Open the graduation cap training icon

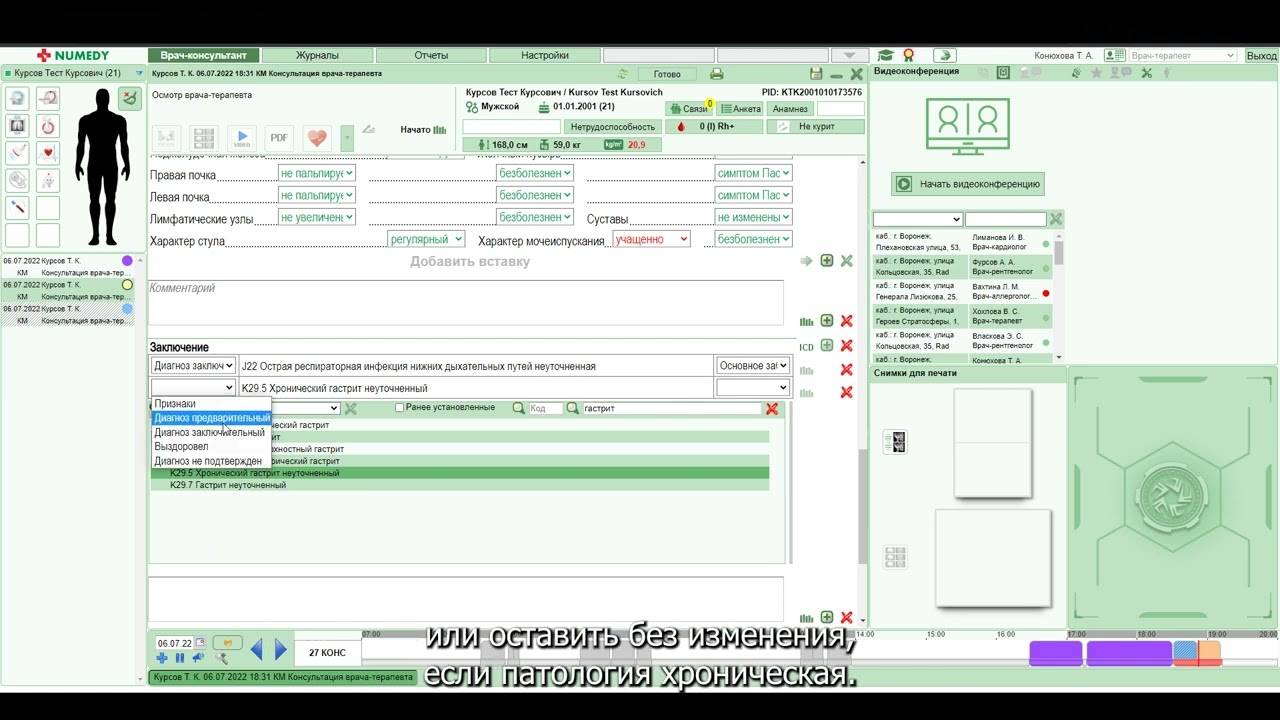click(886, 56)
